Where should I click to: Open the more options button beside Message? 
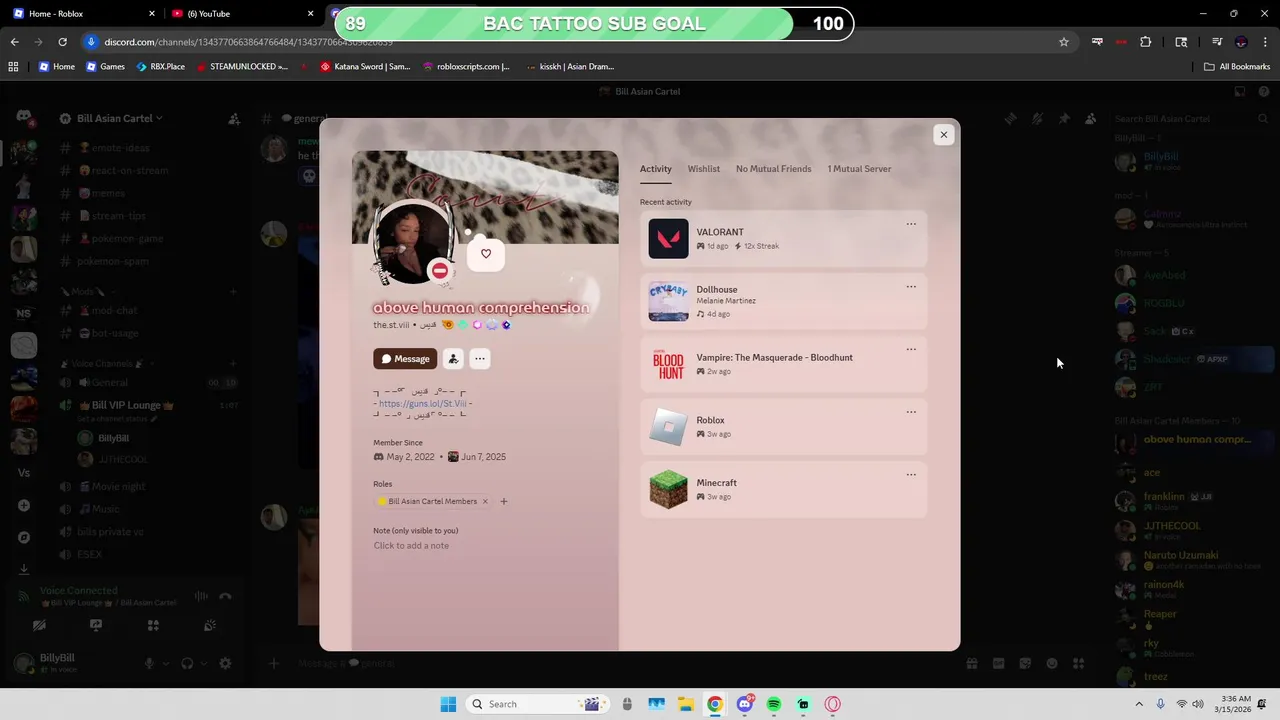(480, 359)
